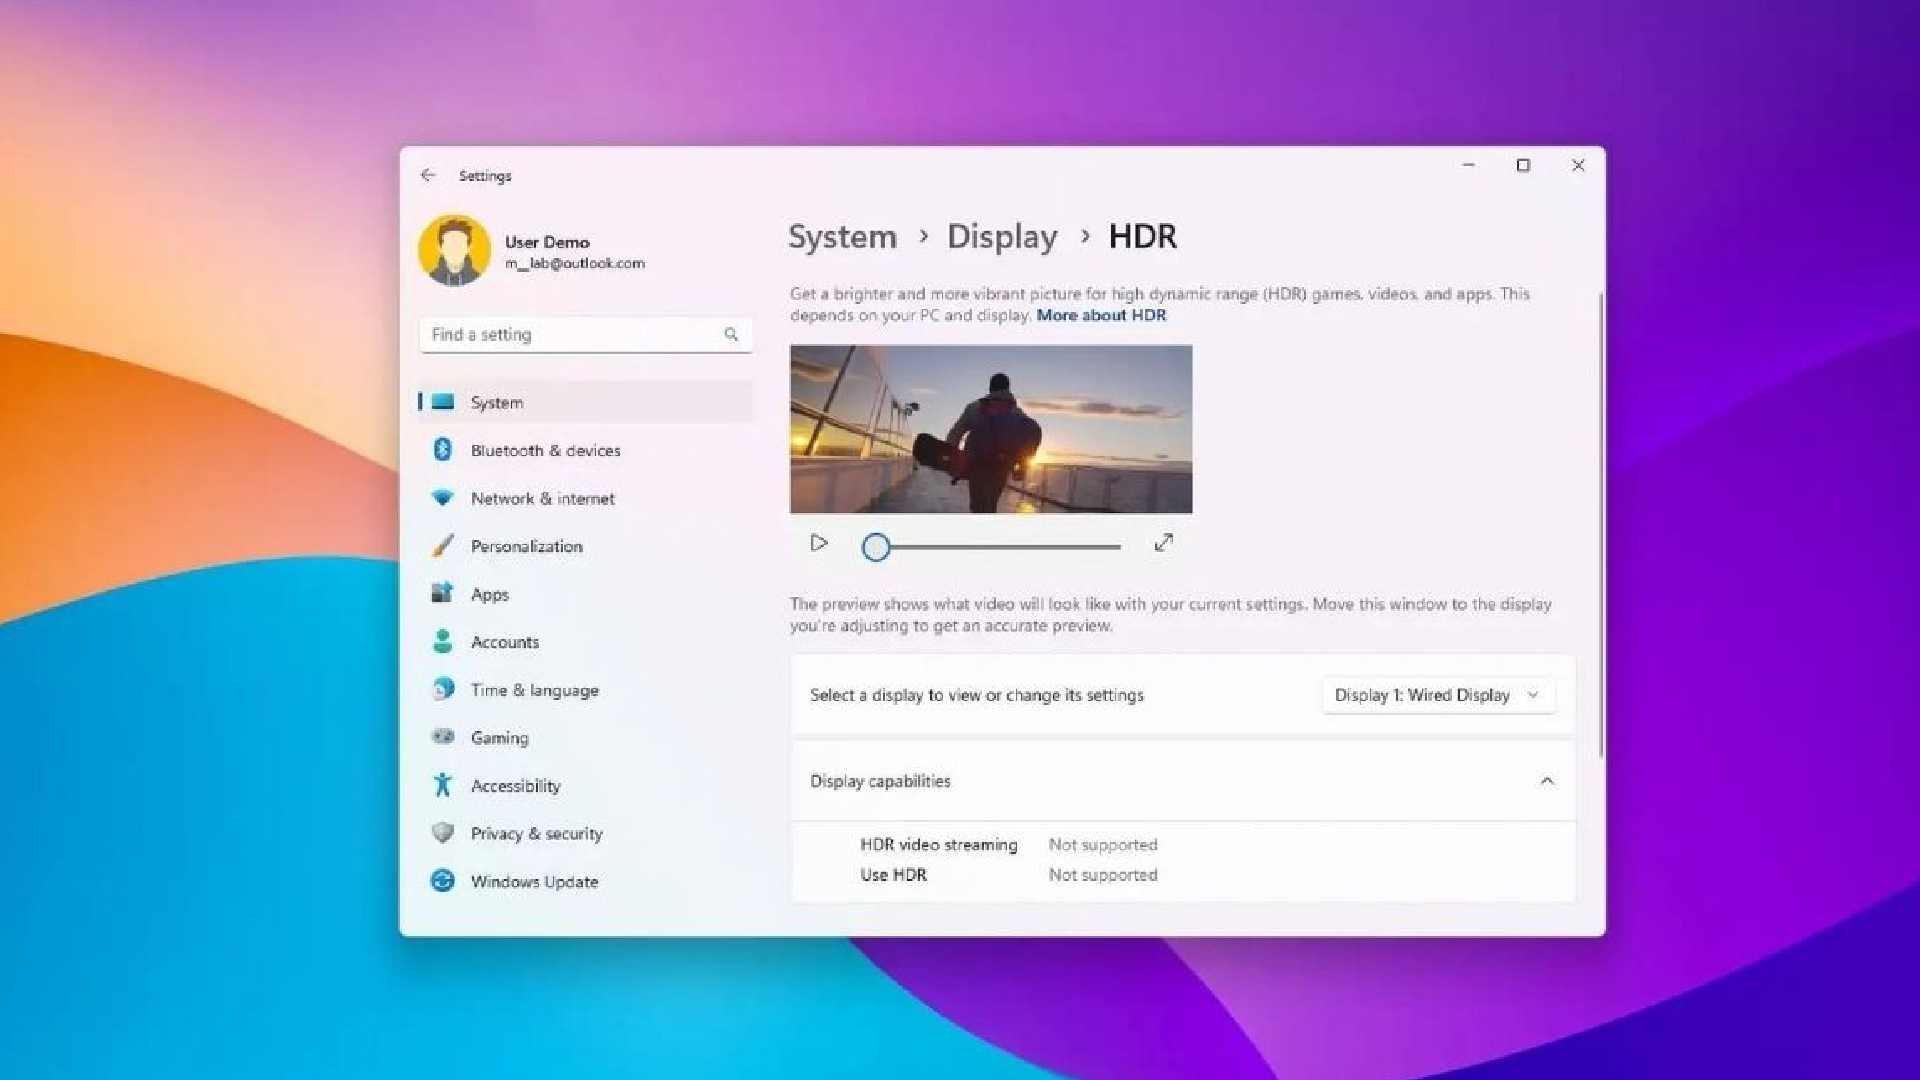
Task: Play the HDR preview video
Action: [819, 543]
